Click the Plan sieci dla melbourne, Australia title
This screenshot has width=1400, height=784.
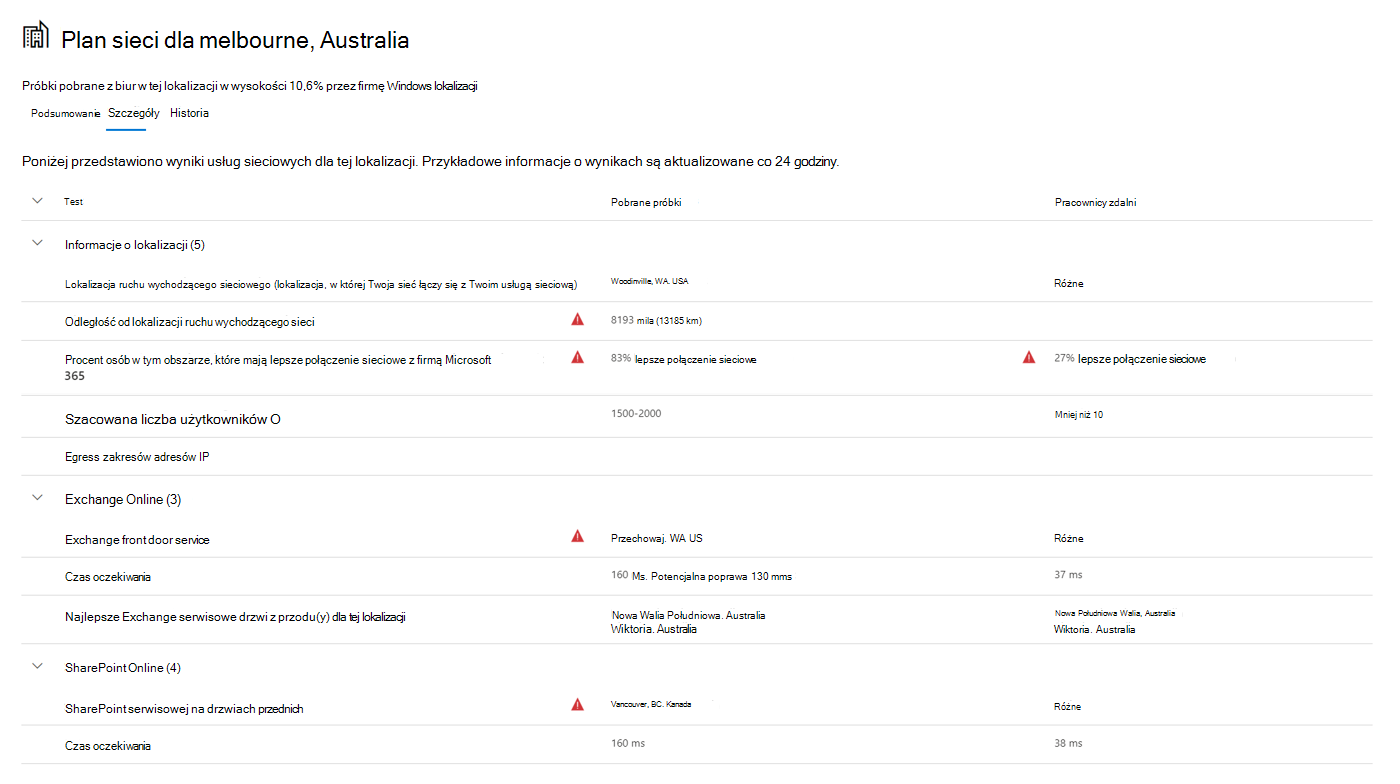coord(235,40)
